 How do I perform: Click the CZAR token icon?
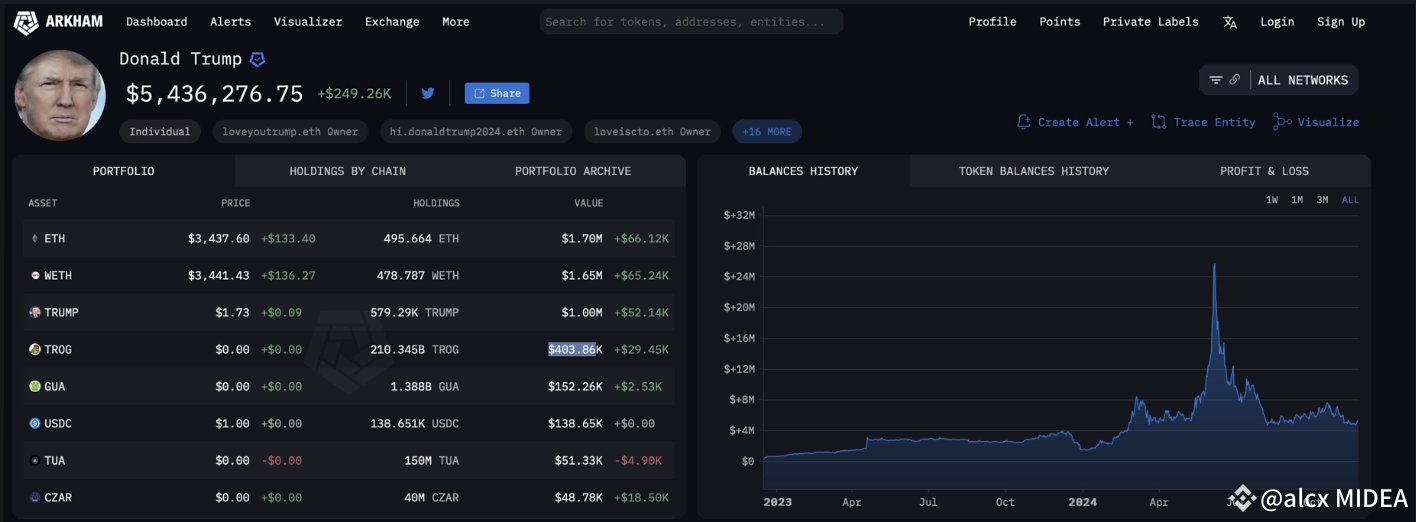(35, 497)
